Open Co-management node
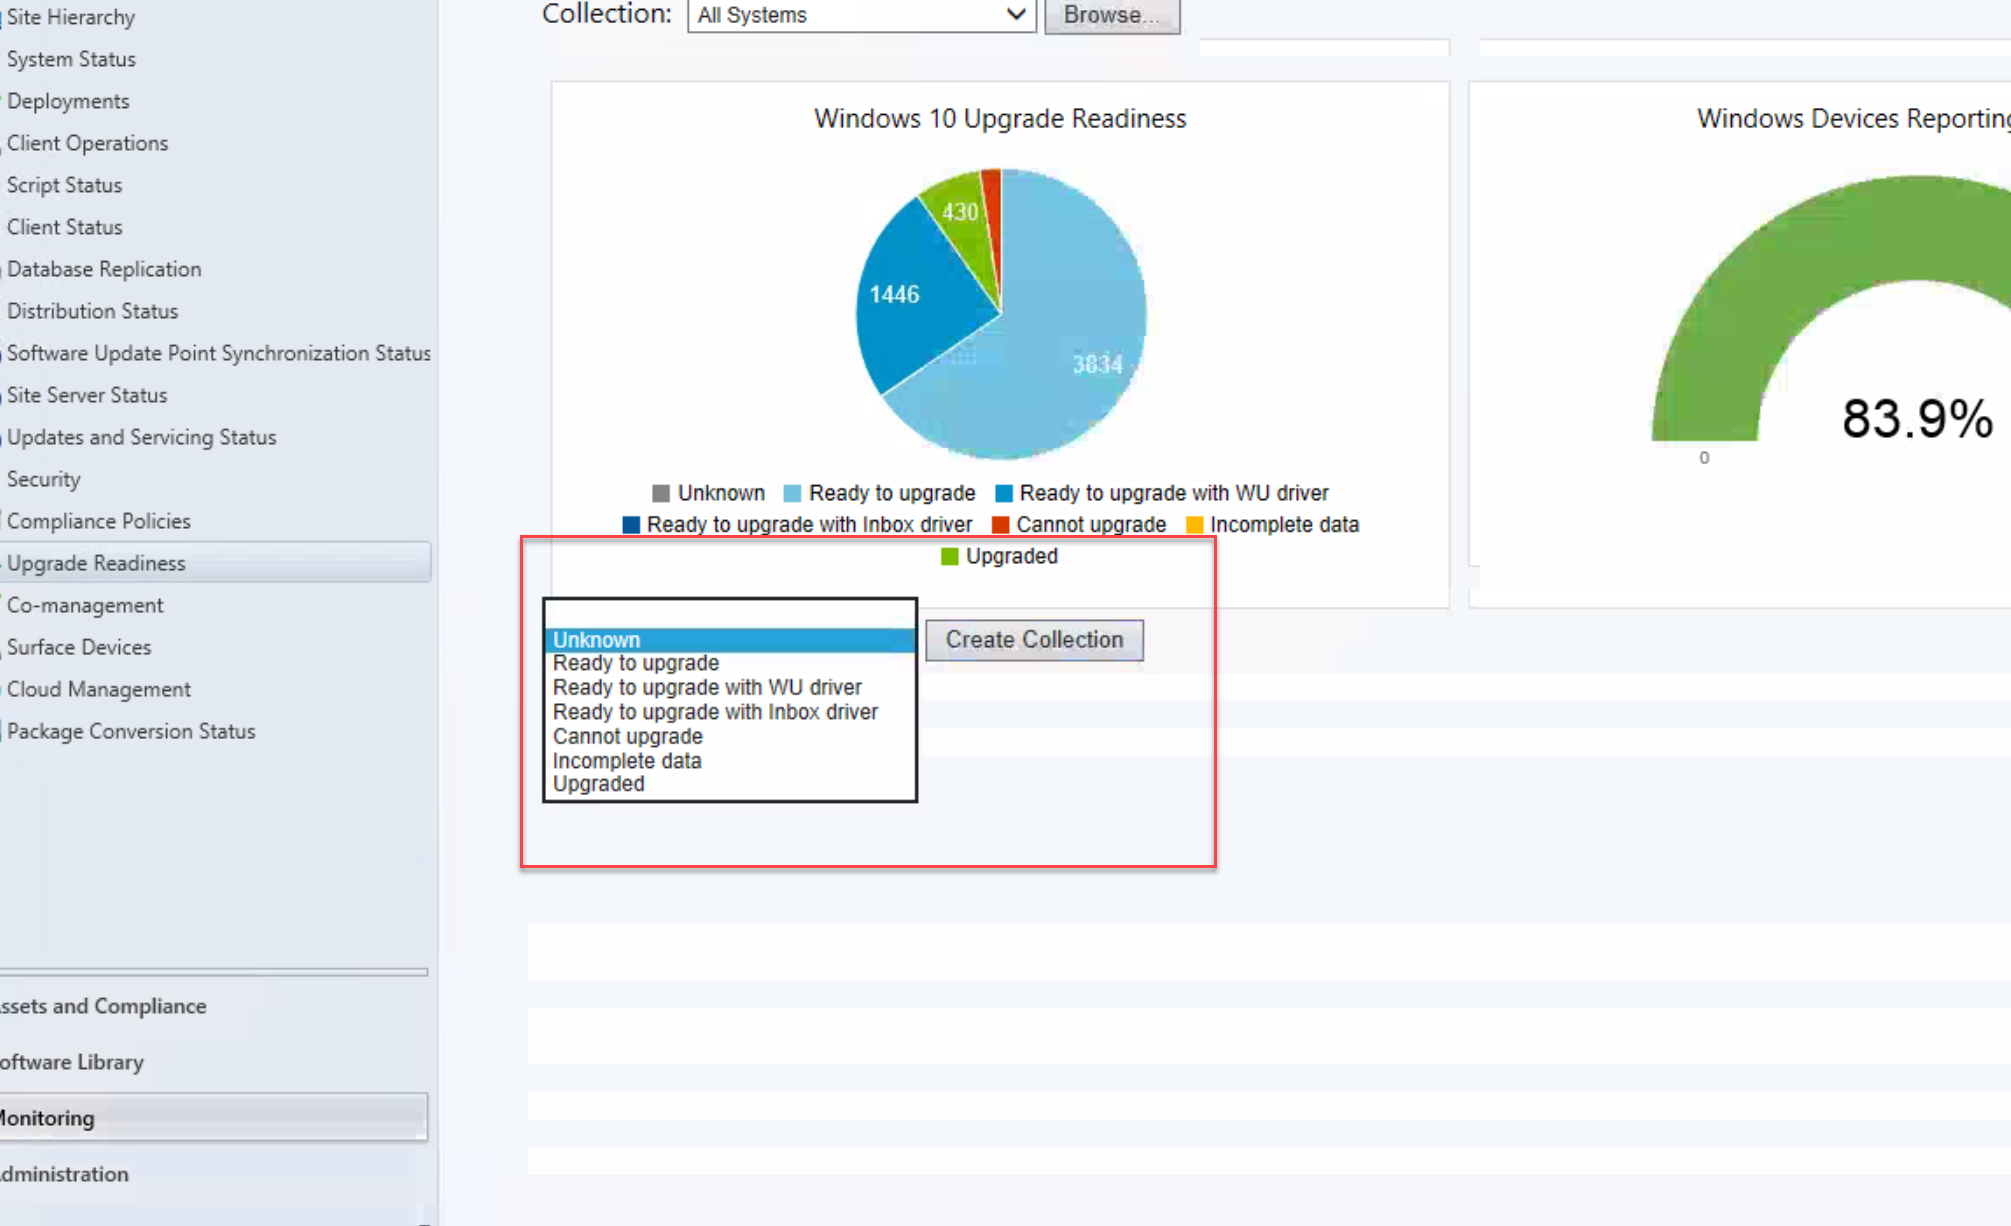 85,605
